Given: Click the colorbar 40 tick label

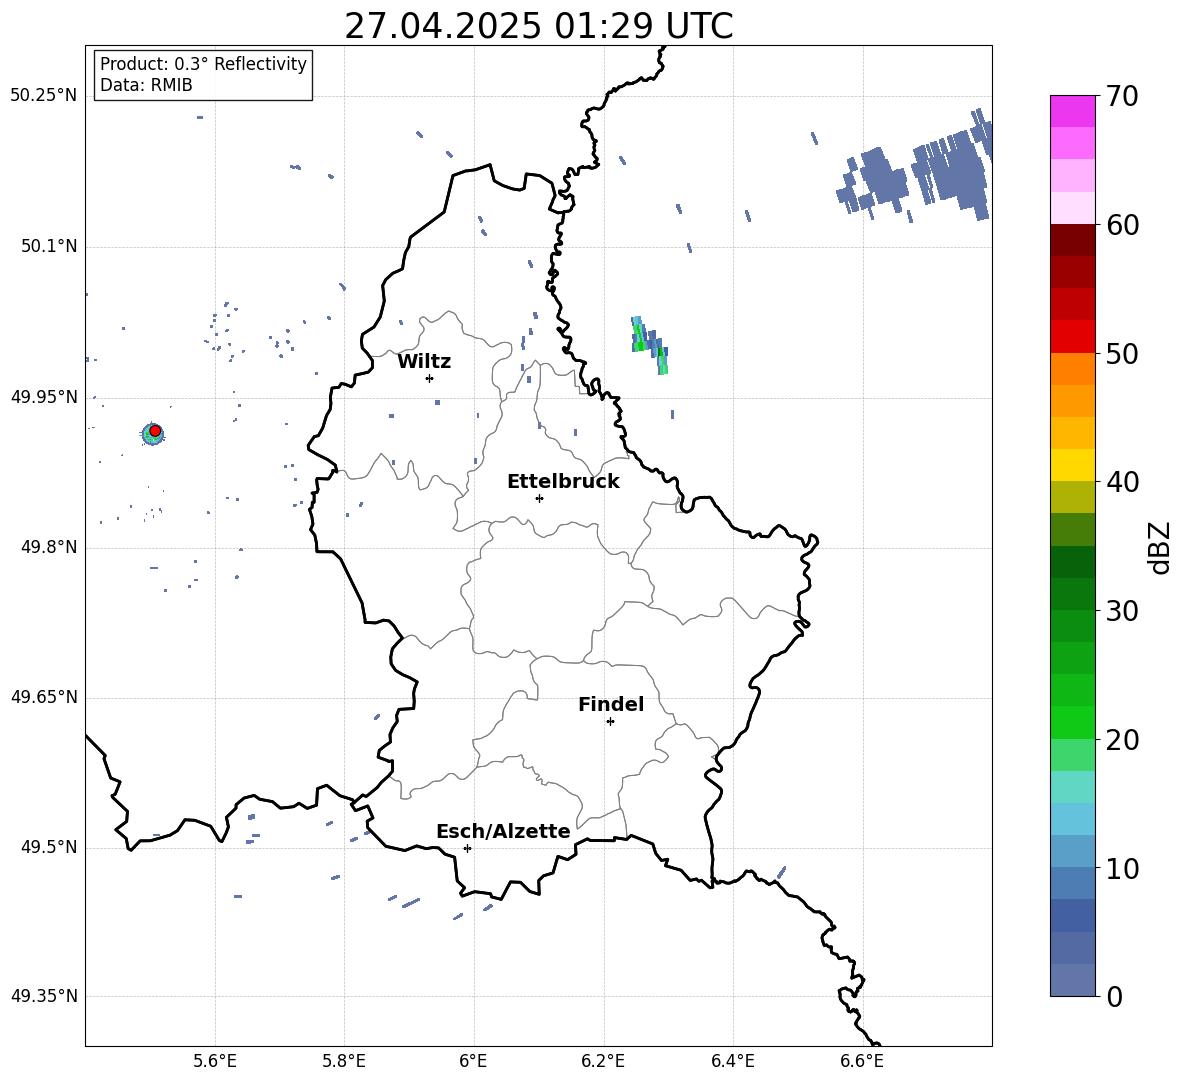Looking at the screenshot, I should tap(1123, 482).
